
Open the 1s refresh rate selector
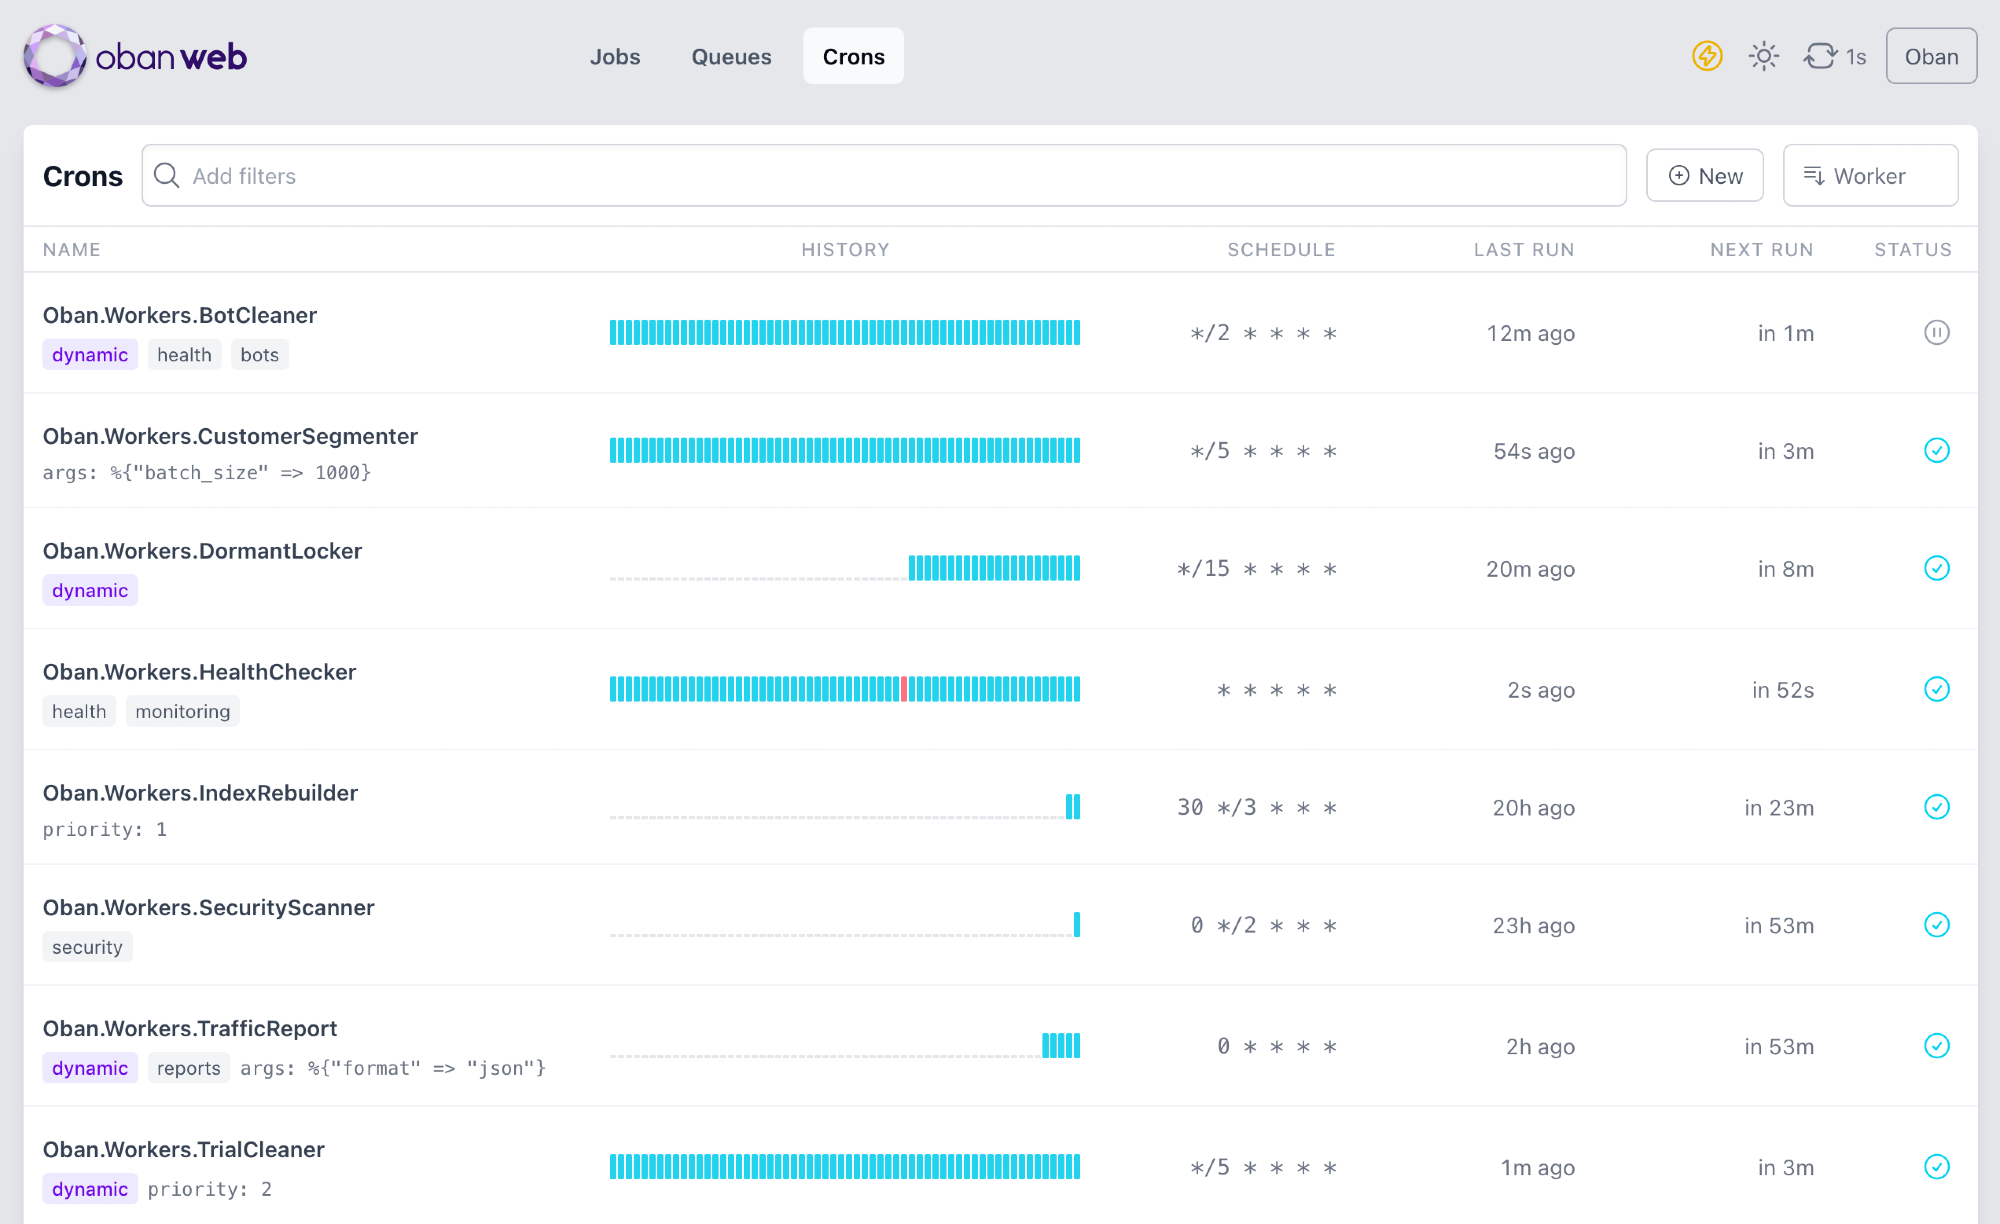(x=1836, y=56)
